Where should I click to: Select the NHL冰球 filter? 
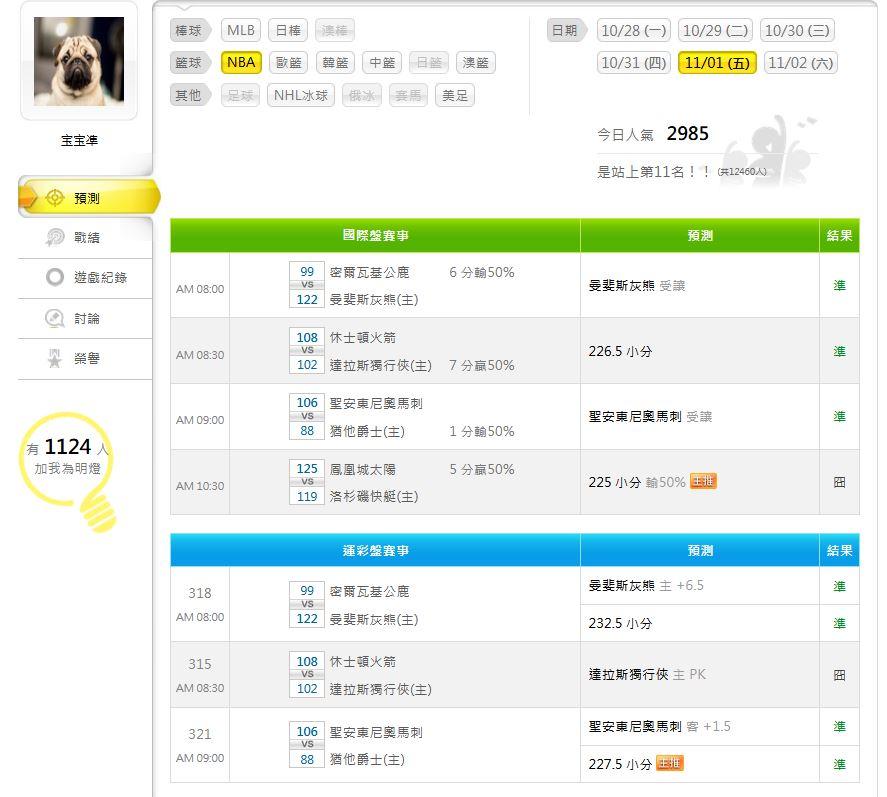point(301,95)
